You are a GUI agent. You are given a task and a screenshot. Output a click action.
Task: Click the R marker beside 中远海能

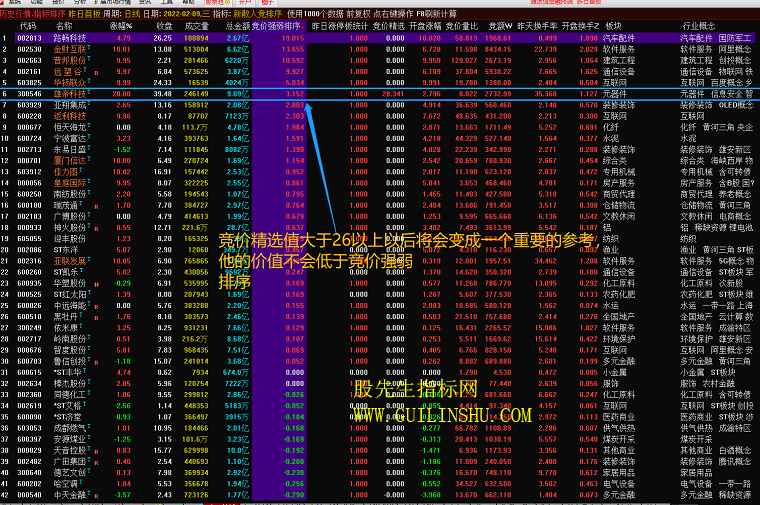click(x=96, y=307)
